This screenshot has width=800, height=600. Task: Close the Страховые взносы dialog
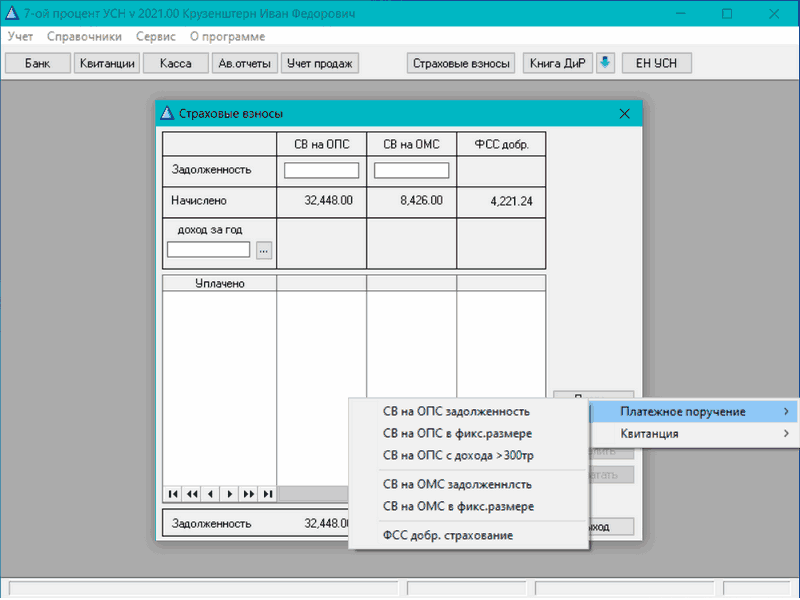click(625, 113)
